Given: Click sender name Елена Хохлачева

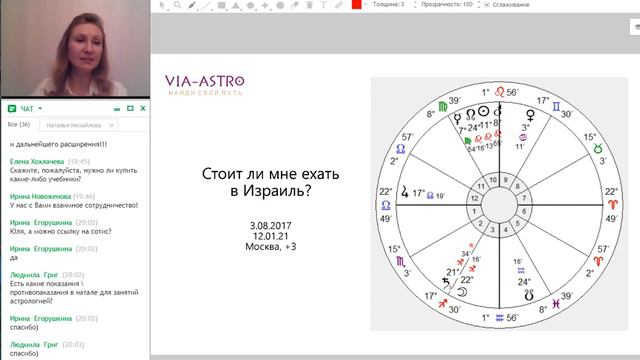Looking at the screenshot, I should tap(37, 162).
